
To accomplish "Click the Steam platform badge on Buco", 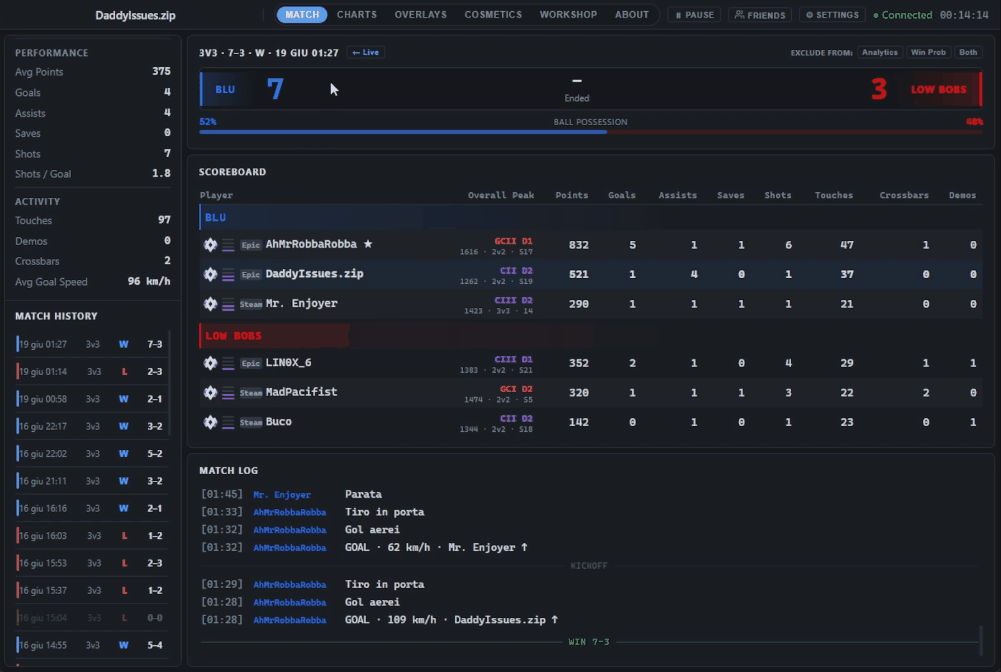I will point(251,422).
